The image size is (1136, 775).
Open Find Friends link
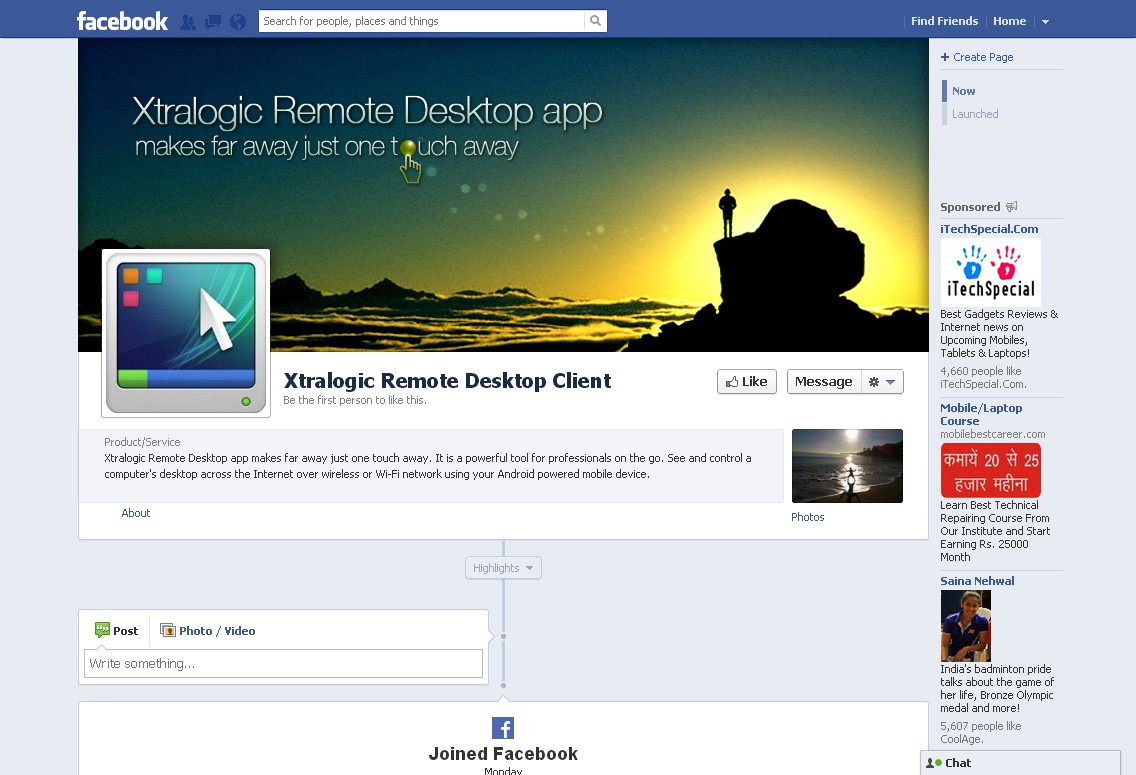click(x=944, y=21)
